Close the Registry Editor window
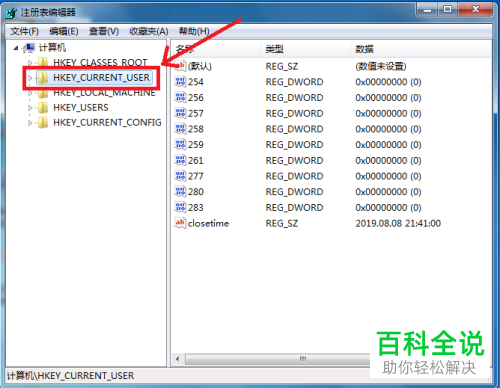The image size is (500, 388). [475, 10]
